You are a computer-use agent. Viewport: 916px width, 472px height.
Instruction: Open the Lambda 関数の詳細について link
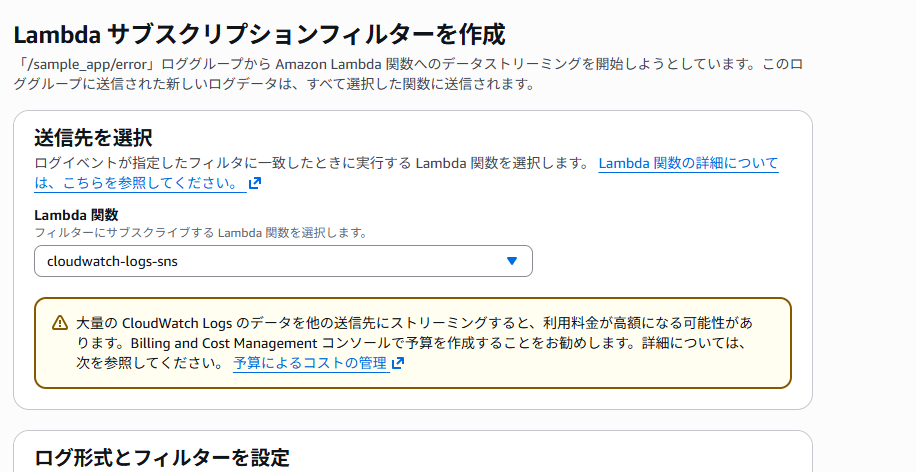(688, 163)
